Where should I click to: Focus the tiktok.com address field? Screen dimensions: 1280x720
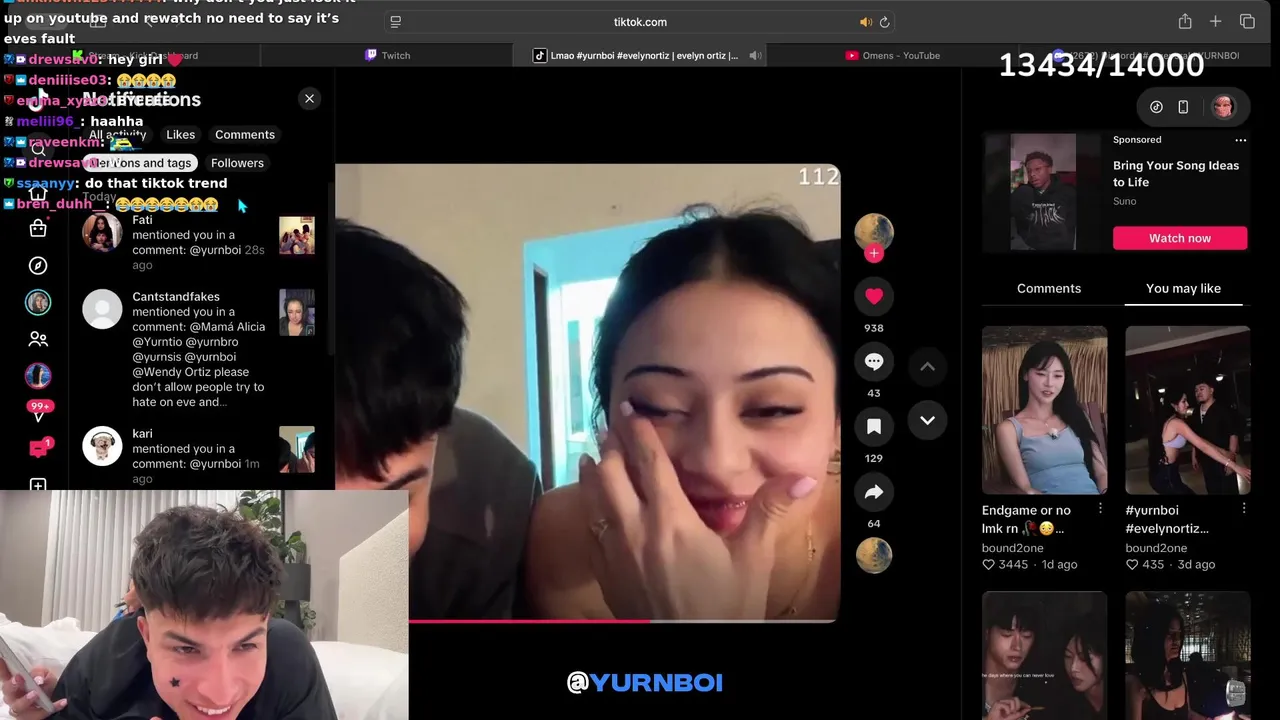[x=640, y=22]
